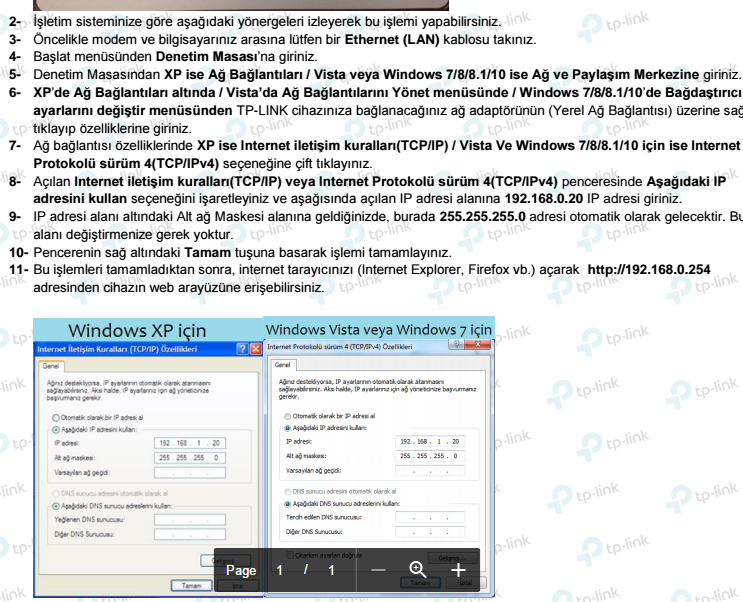Click 'adresinden cihazın web arayüzüne erişebilirsiniz' line
Screen dimensions: 743x602
coord(179,288)
